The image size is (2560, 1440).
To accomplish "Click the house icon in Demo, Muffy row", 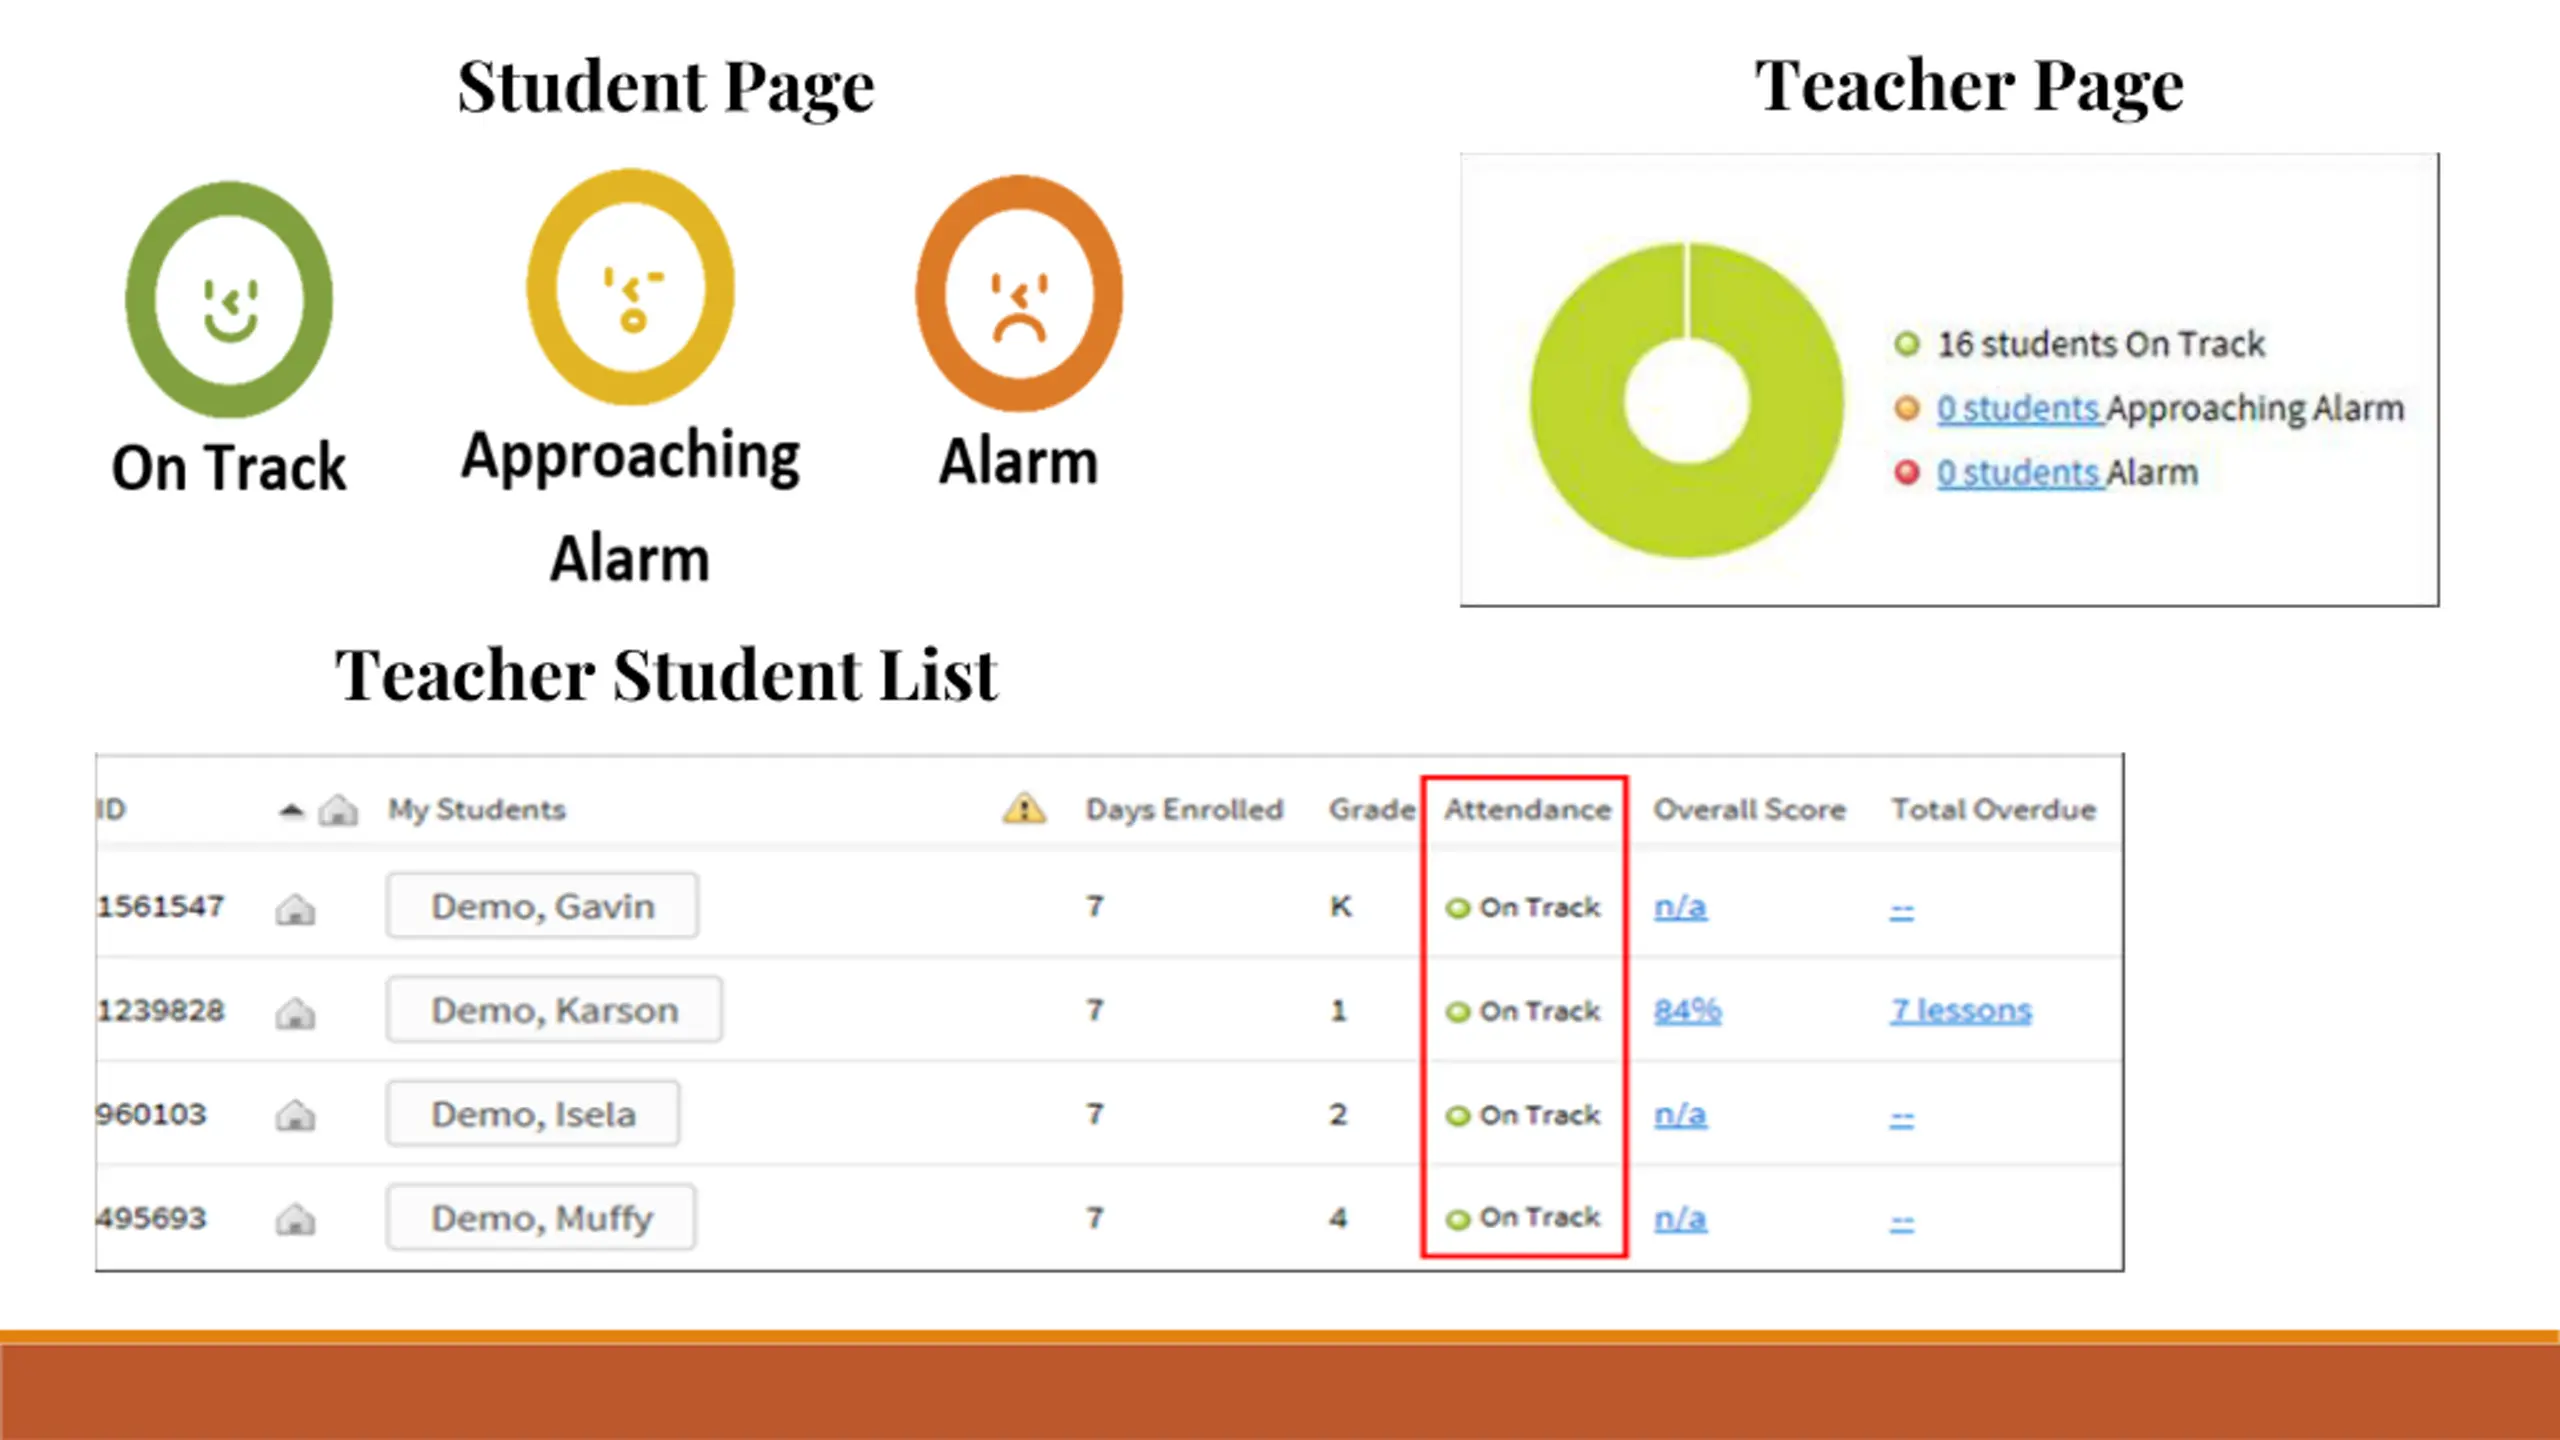I will point(295,1219).
